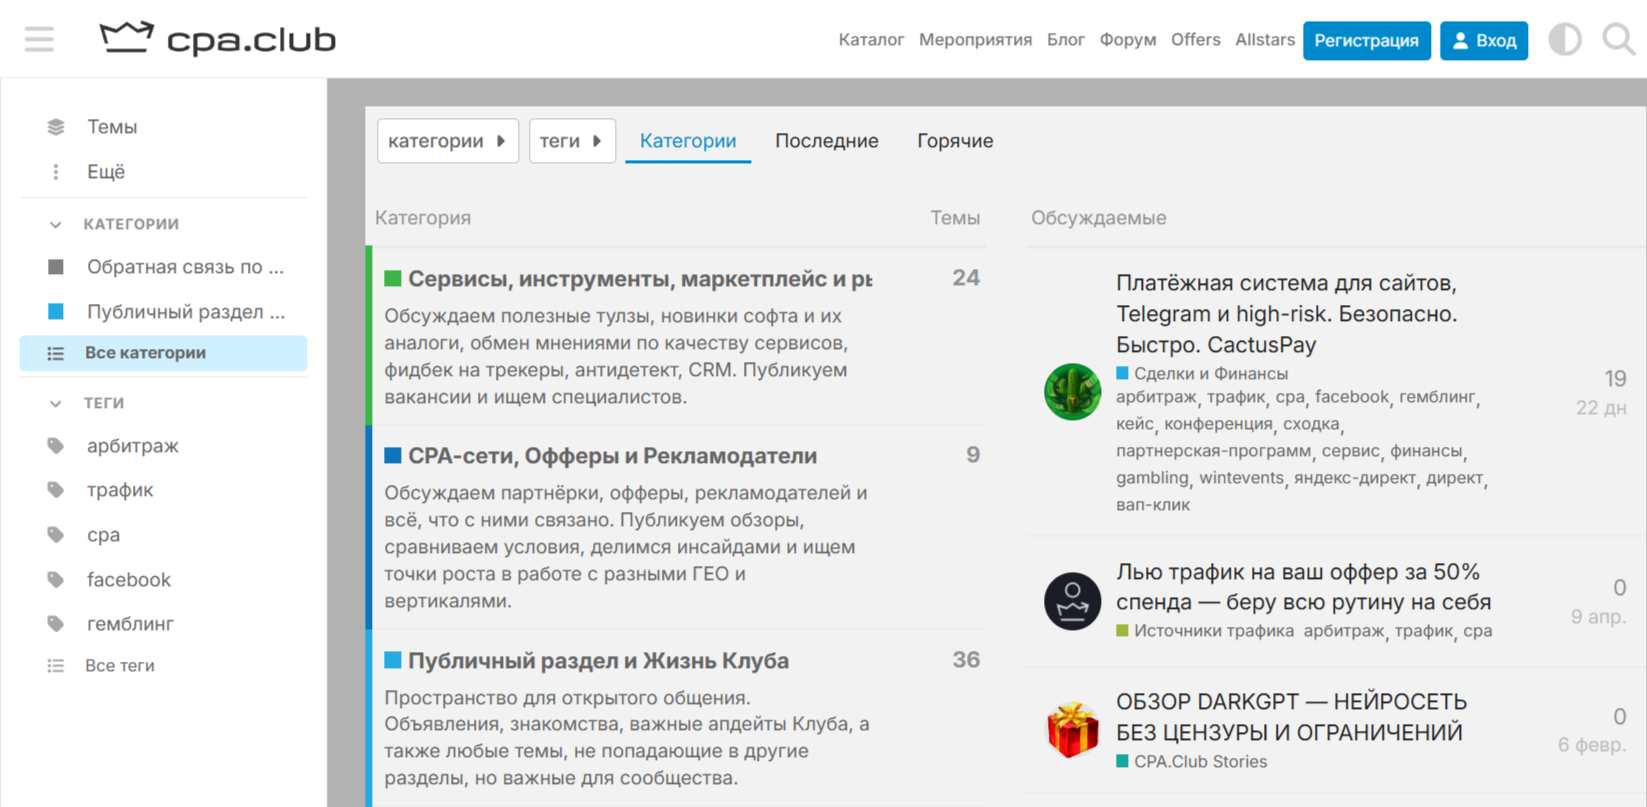Click the Вход login button
The height and width of the screenshot is (807, 1647).
(1483, 41)
